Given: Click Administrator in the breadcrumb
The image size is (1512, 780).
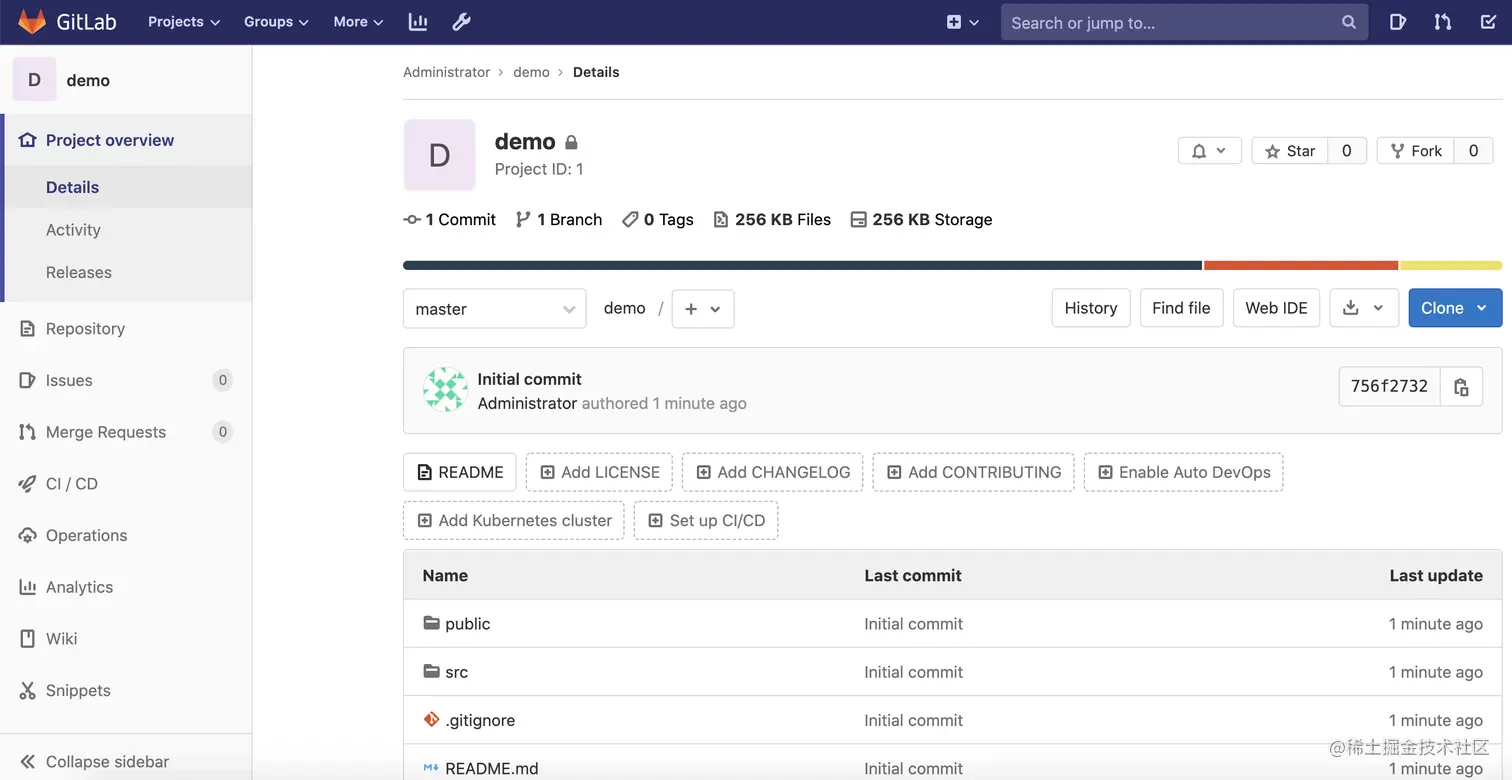Looking at the screenshot, I should point(446,72).
